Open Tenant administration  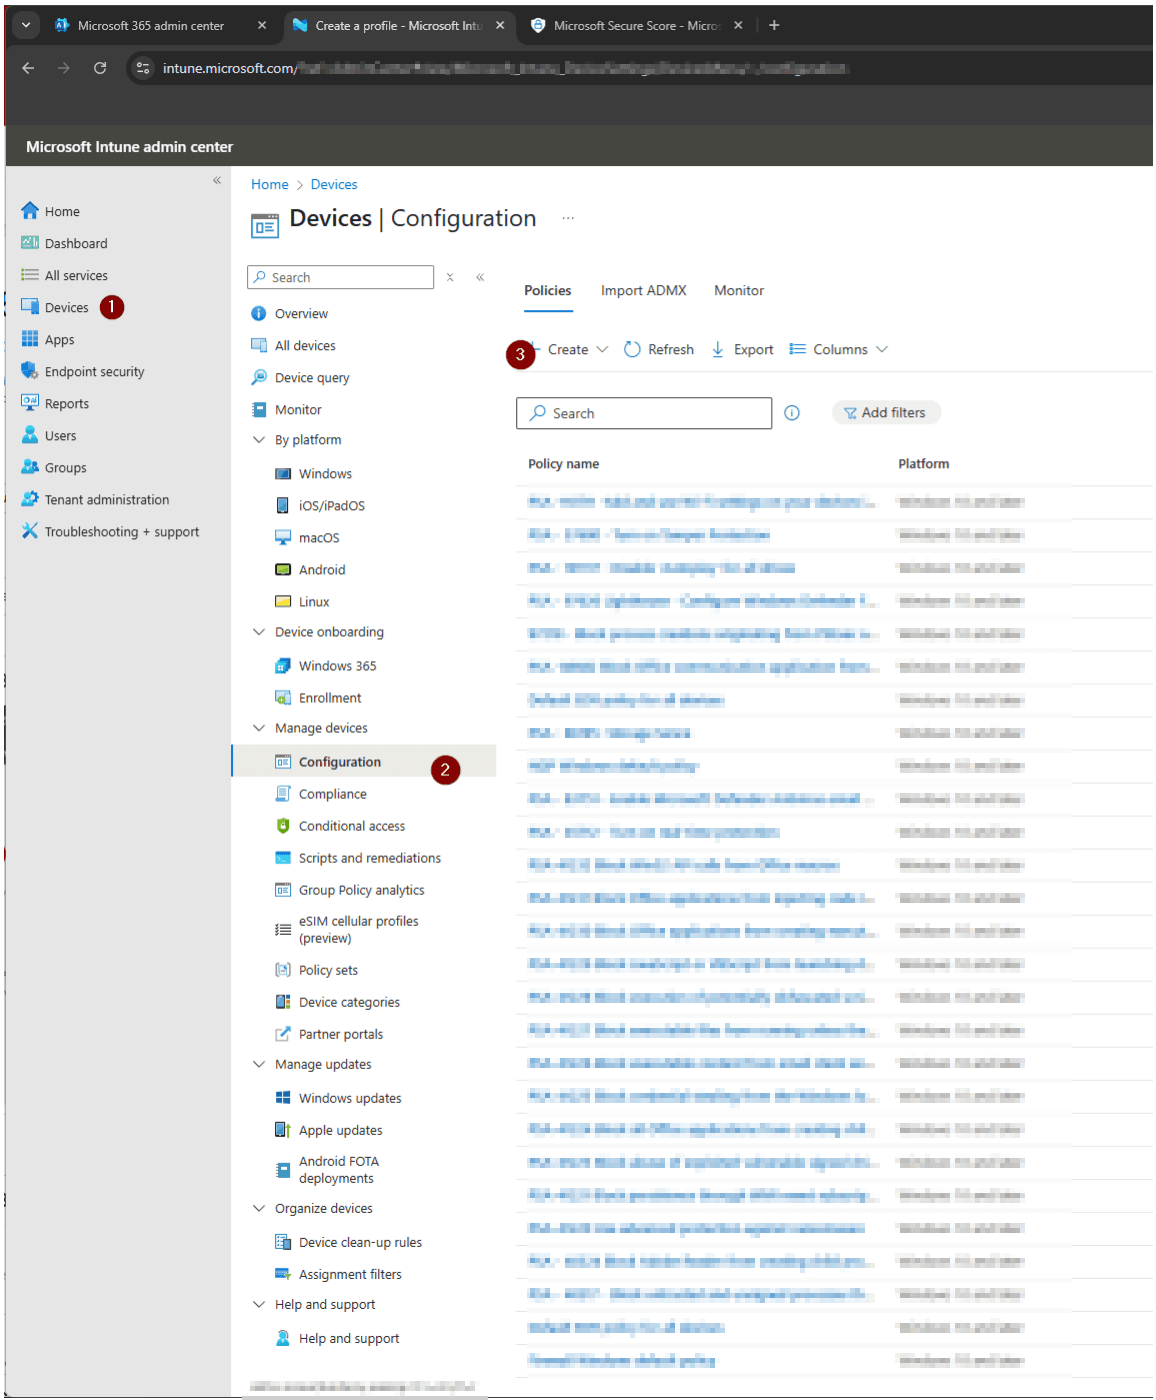point(106,500)
